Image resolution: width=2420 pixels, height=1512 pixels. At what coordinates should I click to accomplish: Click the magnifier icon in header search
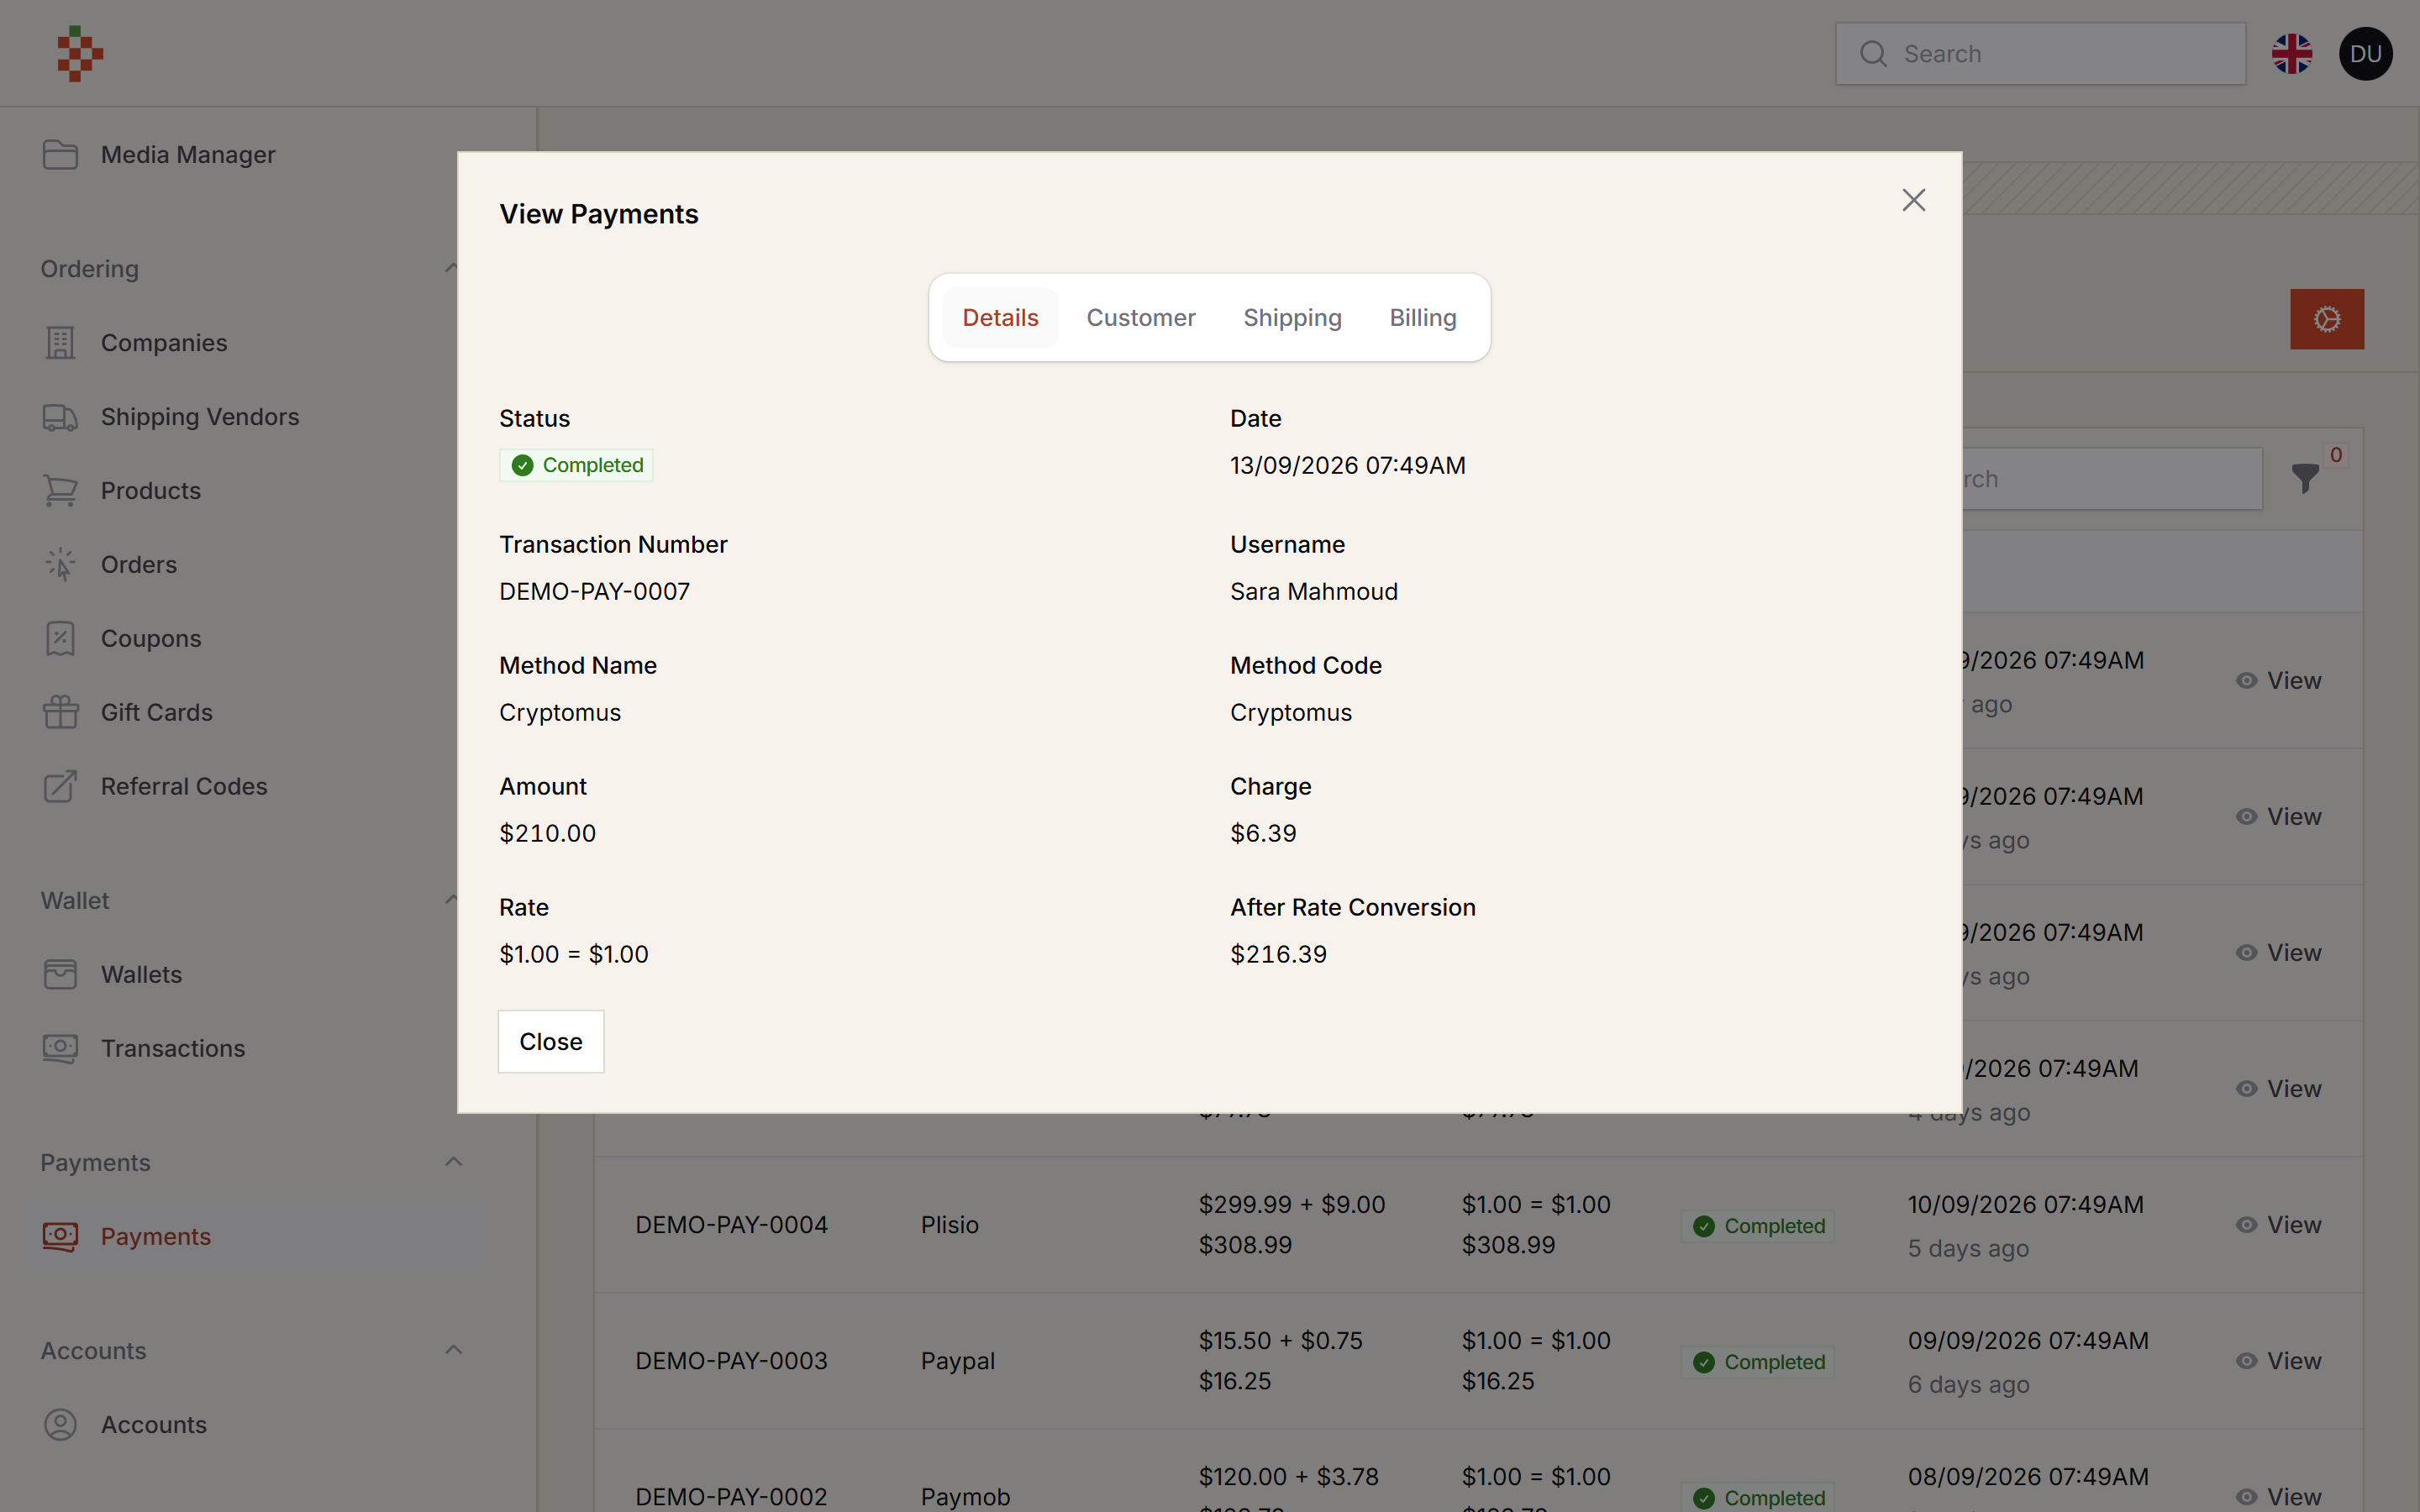pos(1873,54)
